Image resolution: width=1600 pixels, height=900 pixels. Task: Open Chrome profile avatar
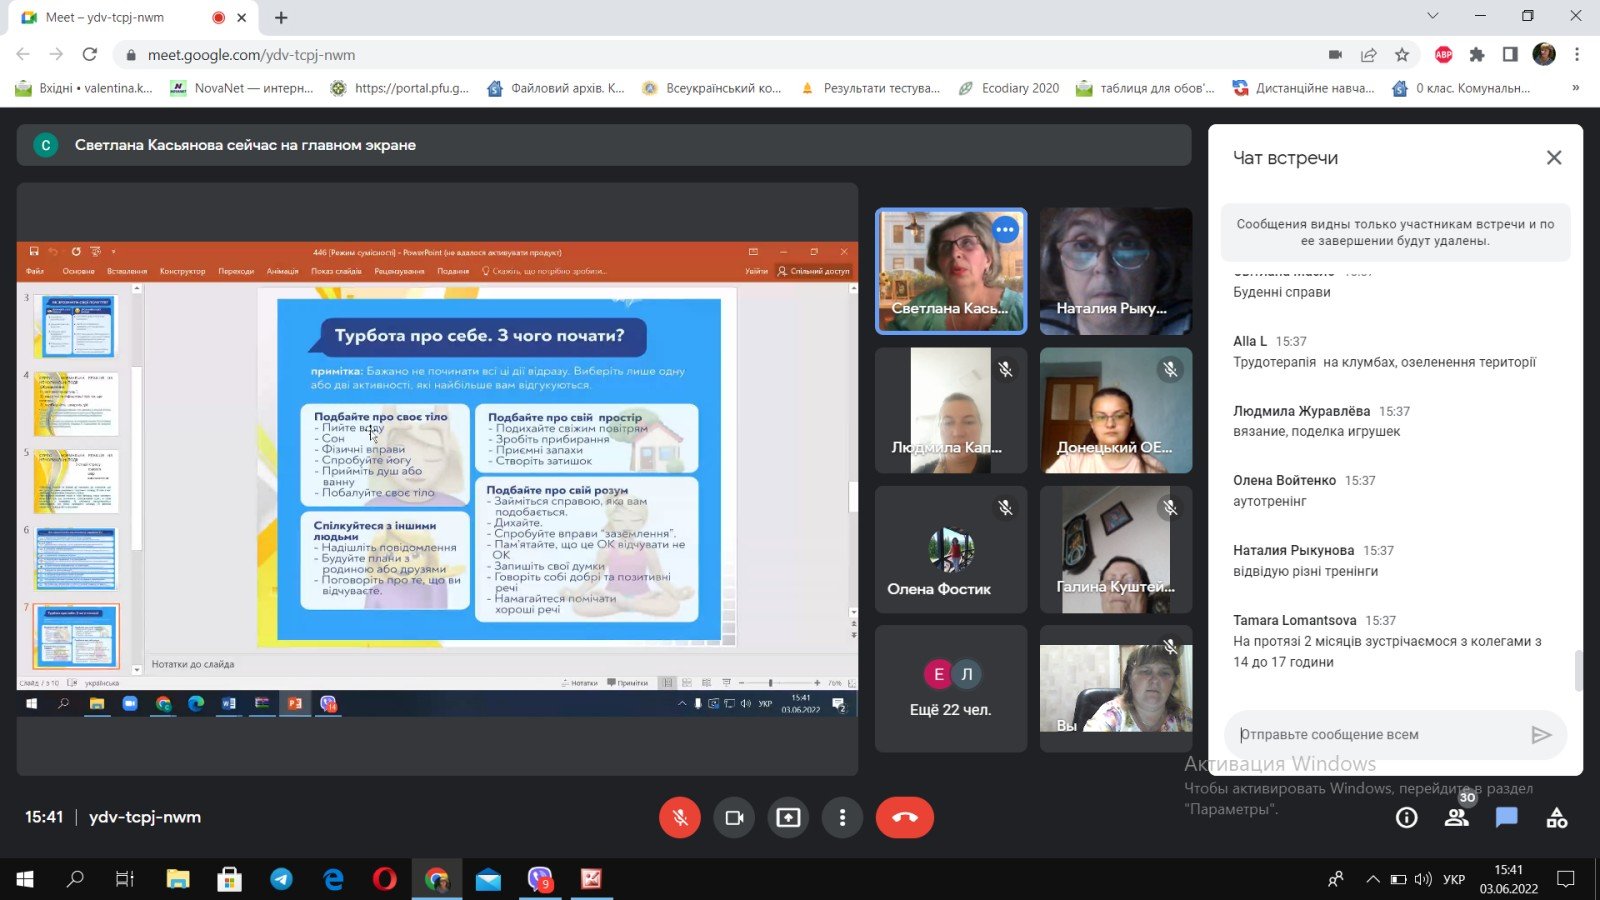point(1544,55)
